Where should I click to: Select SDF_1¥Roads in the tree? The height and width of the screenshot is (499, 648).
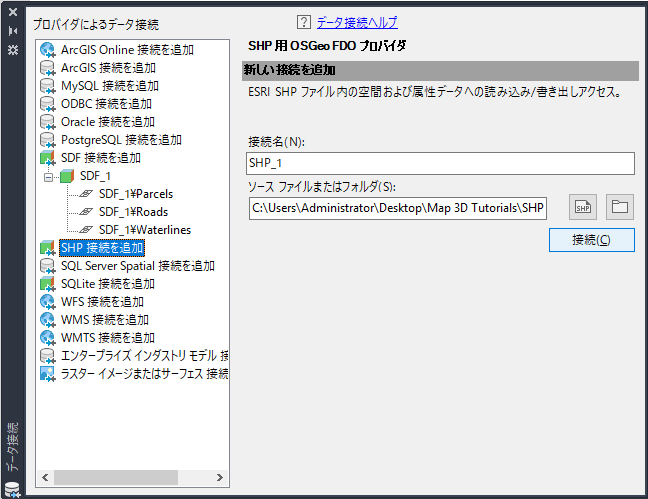[x=133, y=212]
